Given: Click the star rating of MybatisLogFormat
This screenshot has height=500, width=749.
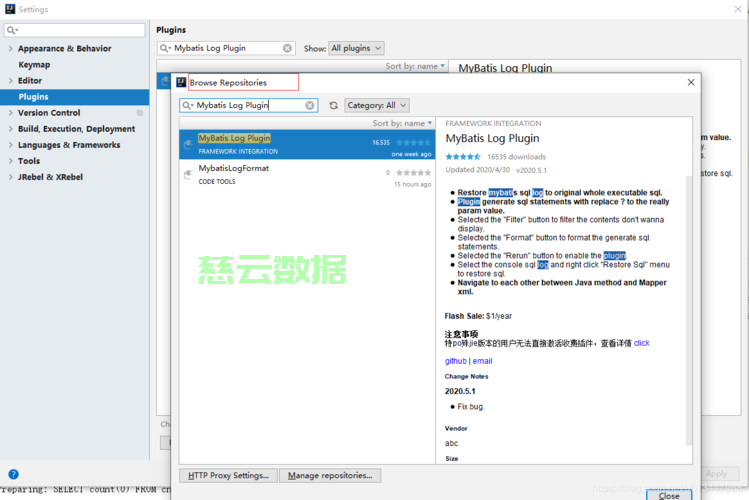Looking at the screenshot, I should pyautogui.click(x=414, y=172).
